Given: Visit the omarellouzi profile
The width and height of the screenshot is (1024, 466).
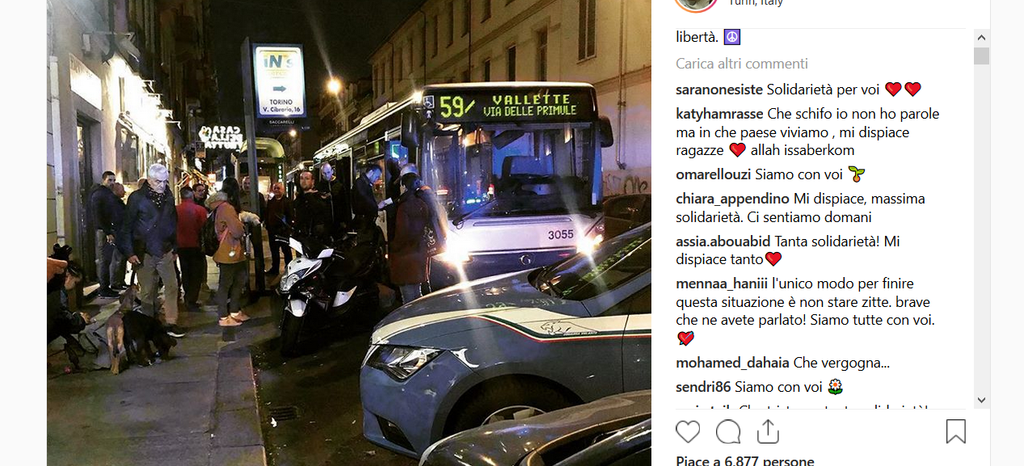Looking at the screenshot, I should (x=714, y=174).
